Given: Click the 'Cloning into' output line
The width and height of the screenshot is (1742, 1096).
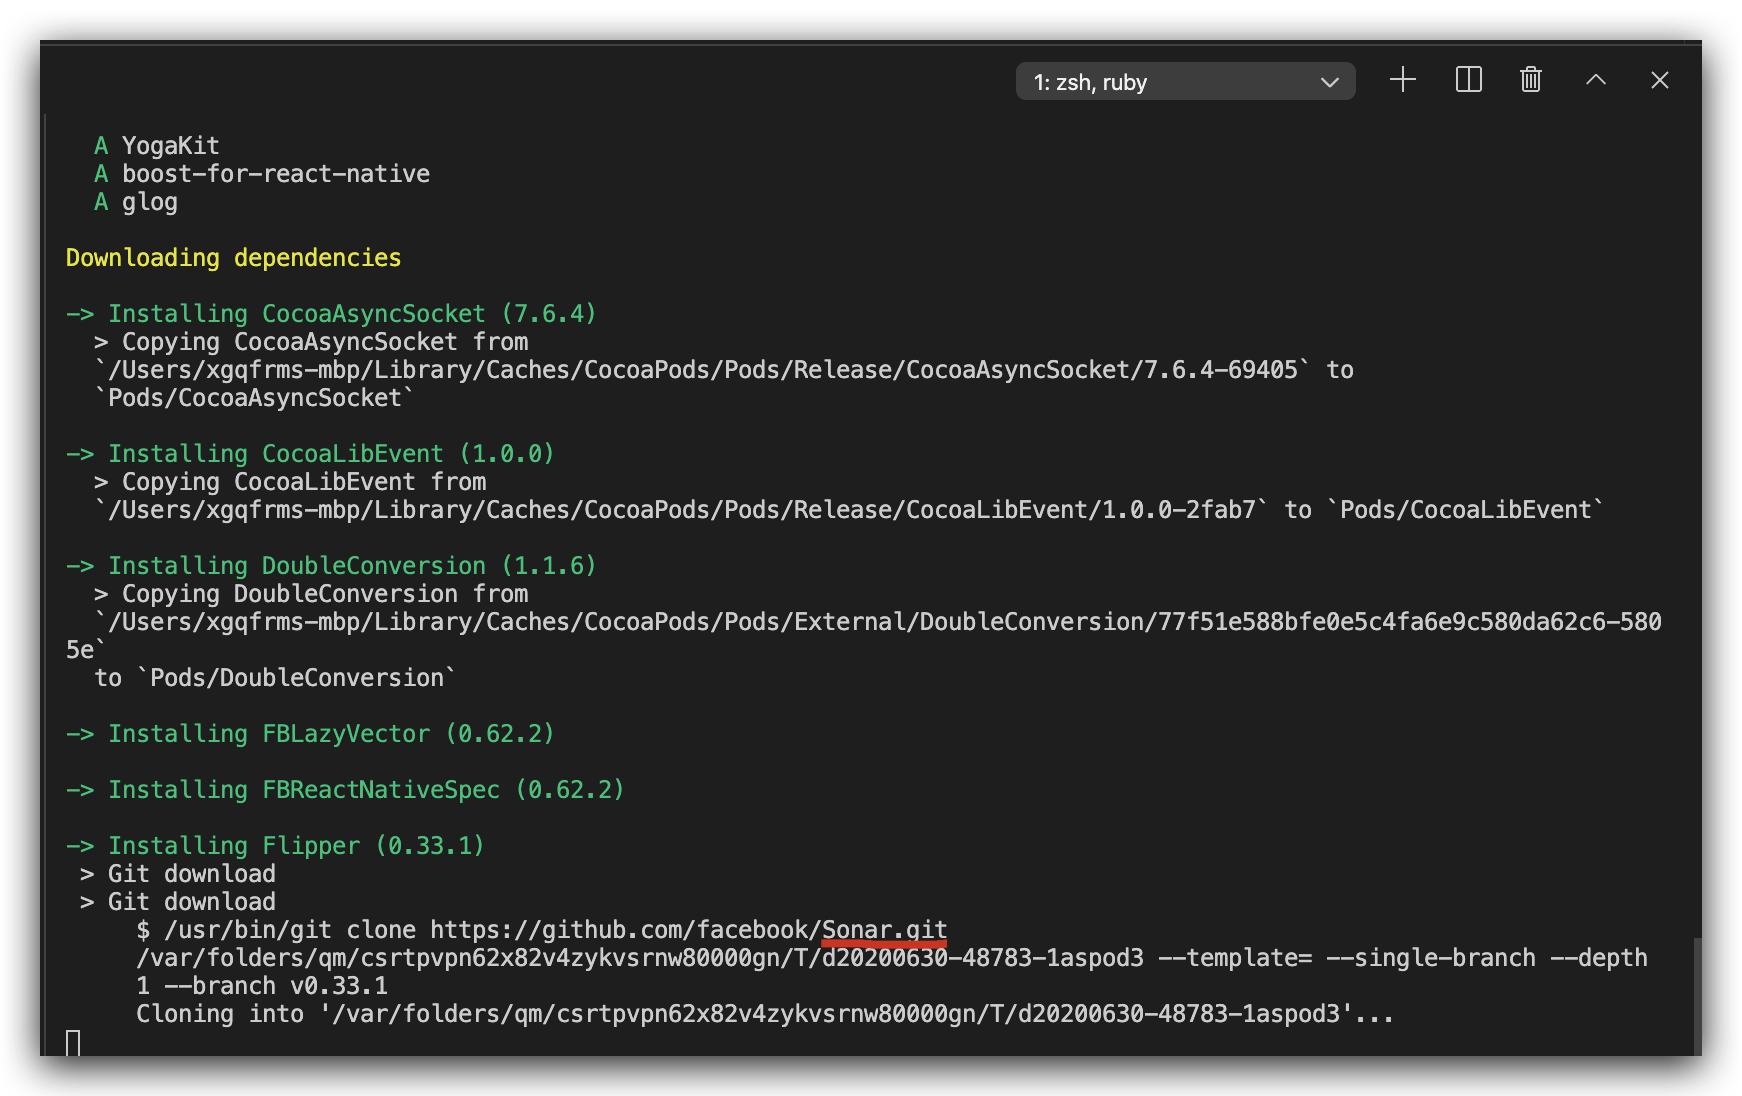Looking at the screenshot, I should (x=765, y=1014).
